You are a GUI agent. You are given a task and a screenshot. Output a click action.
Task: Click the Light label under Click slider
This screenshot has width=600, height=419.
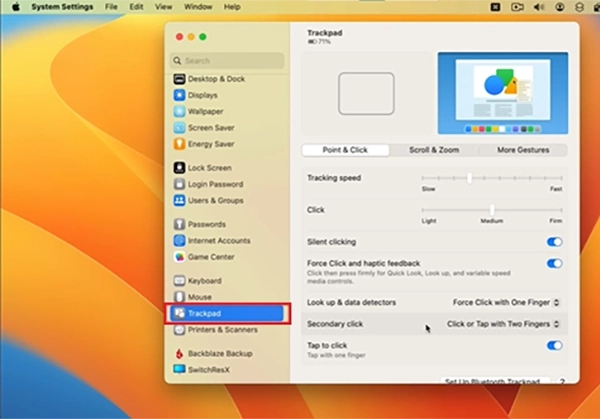pyautogui.click(x=429, y=221)
